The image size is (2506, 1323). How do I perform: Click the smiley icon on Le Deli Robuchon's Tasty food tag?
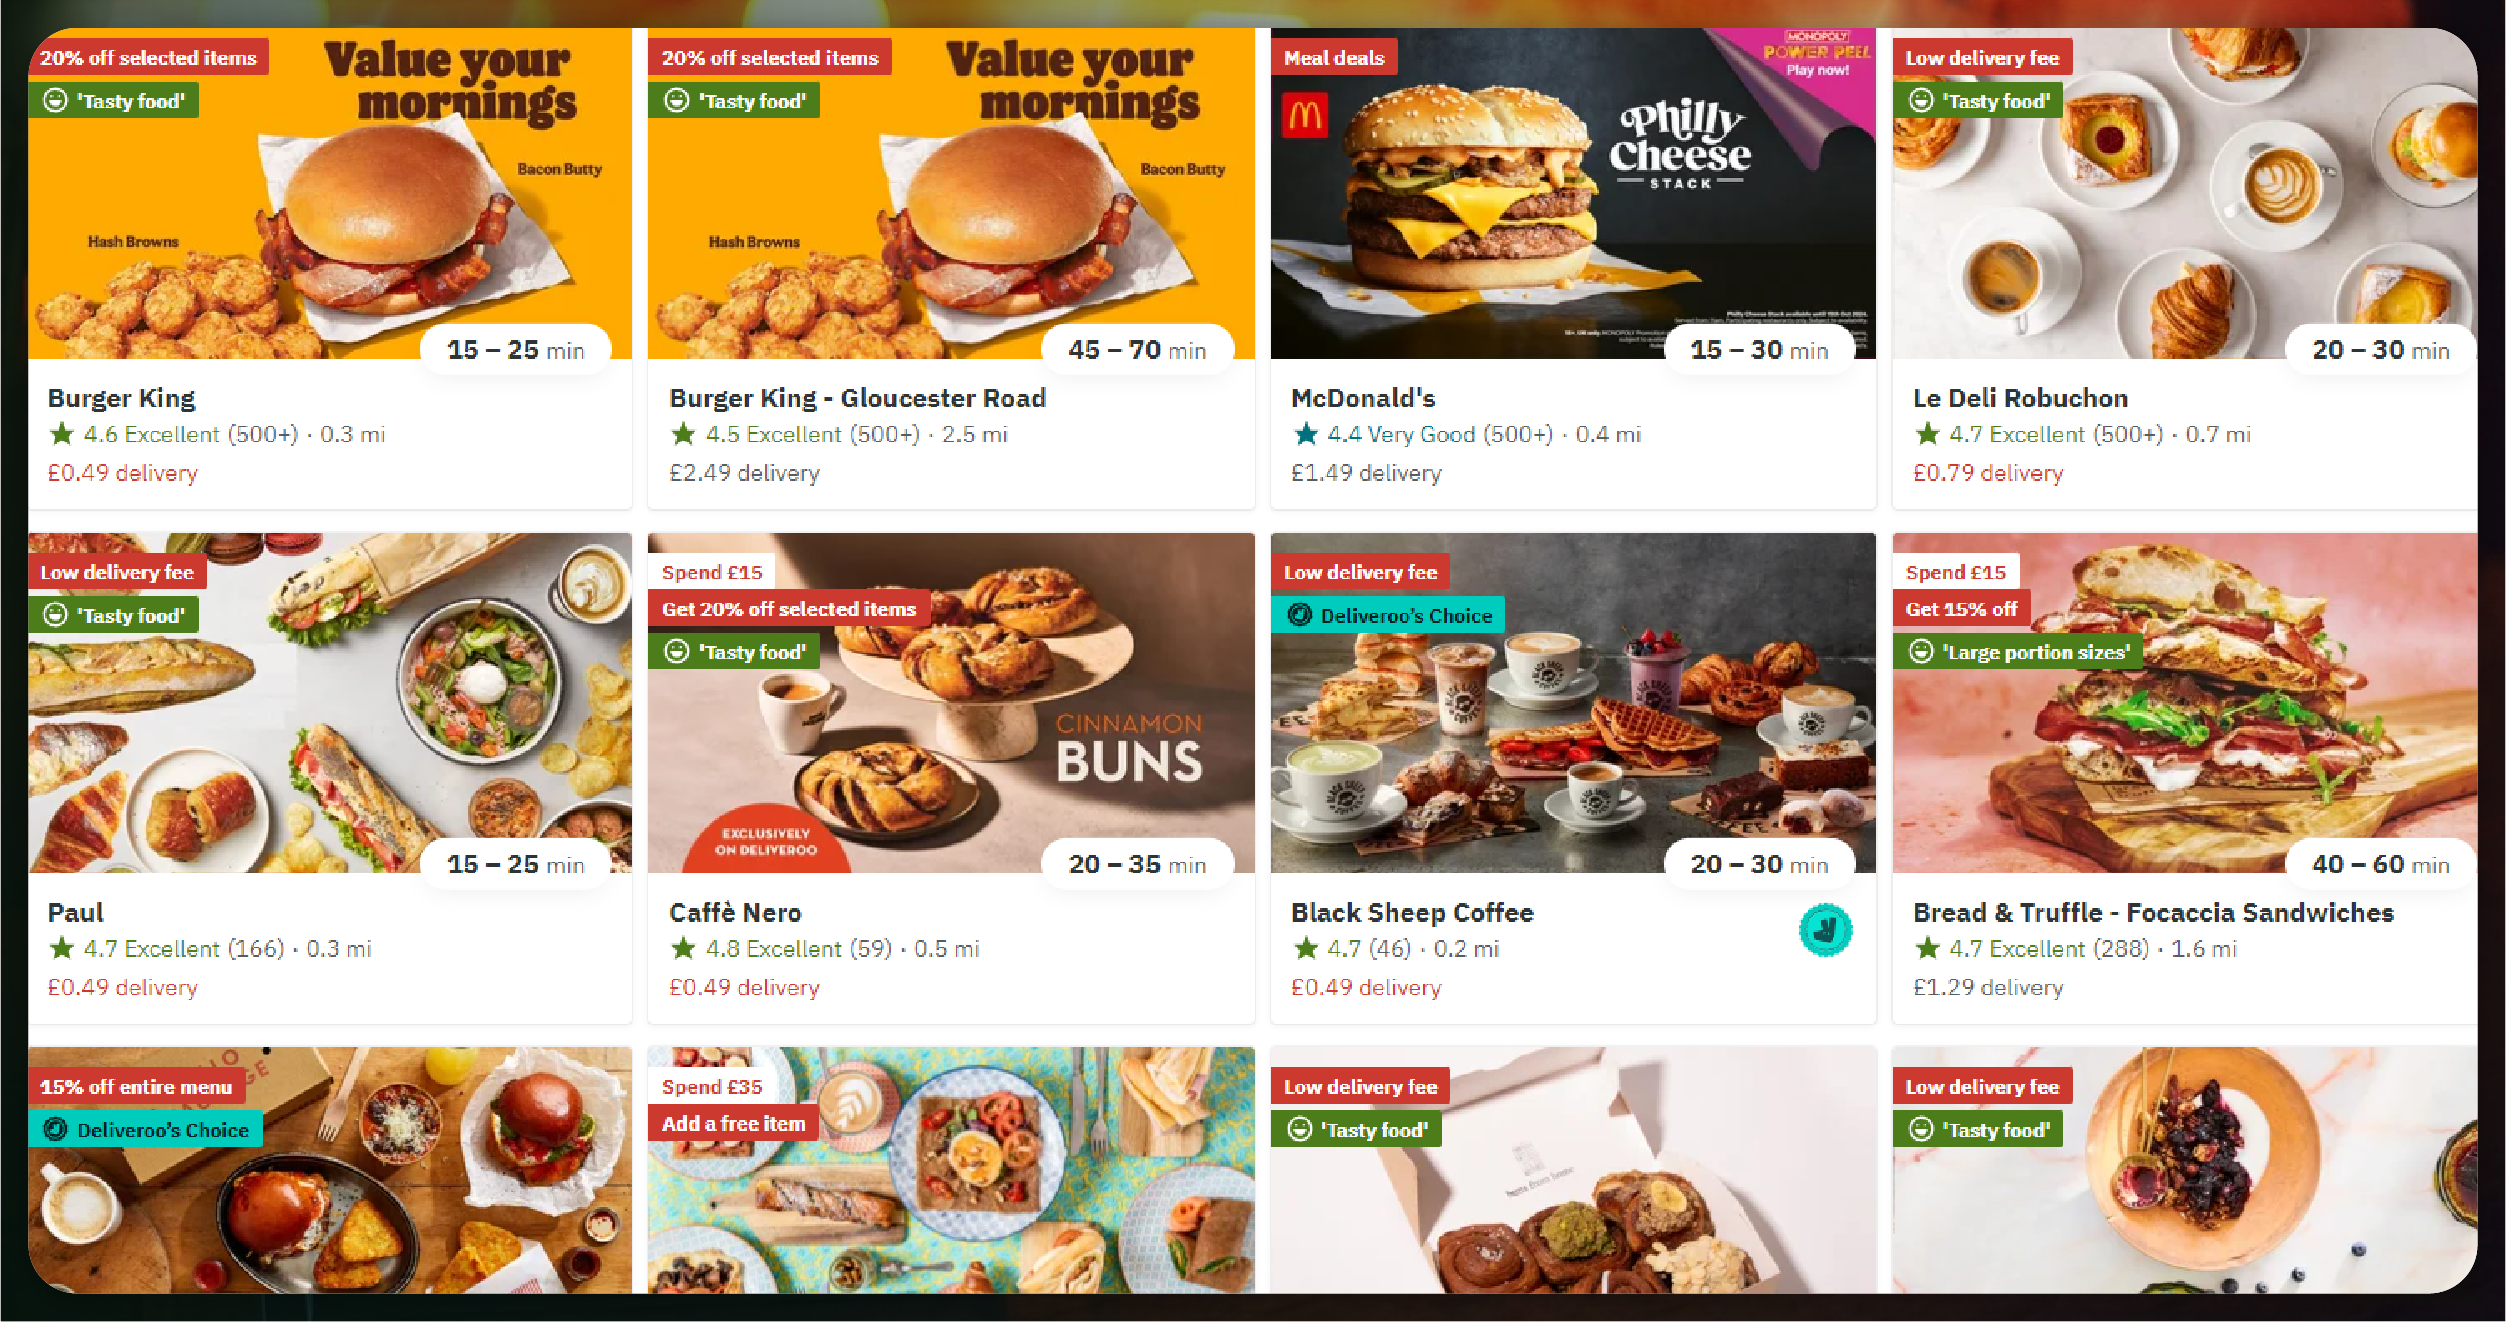[x=1921, y=101]
